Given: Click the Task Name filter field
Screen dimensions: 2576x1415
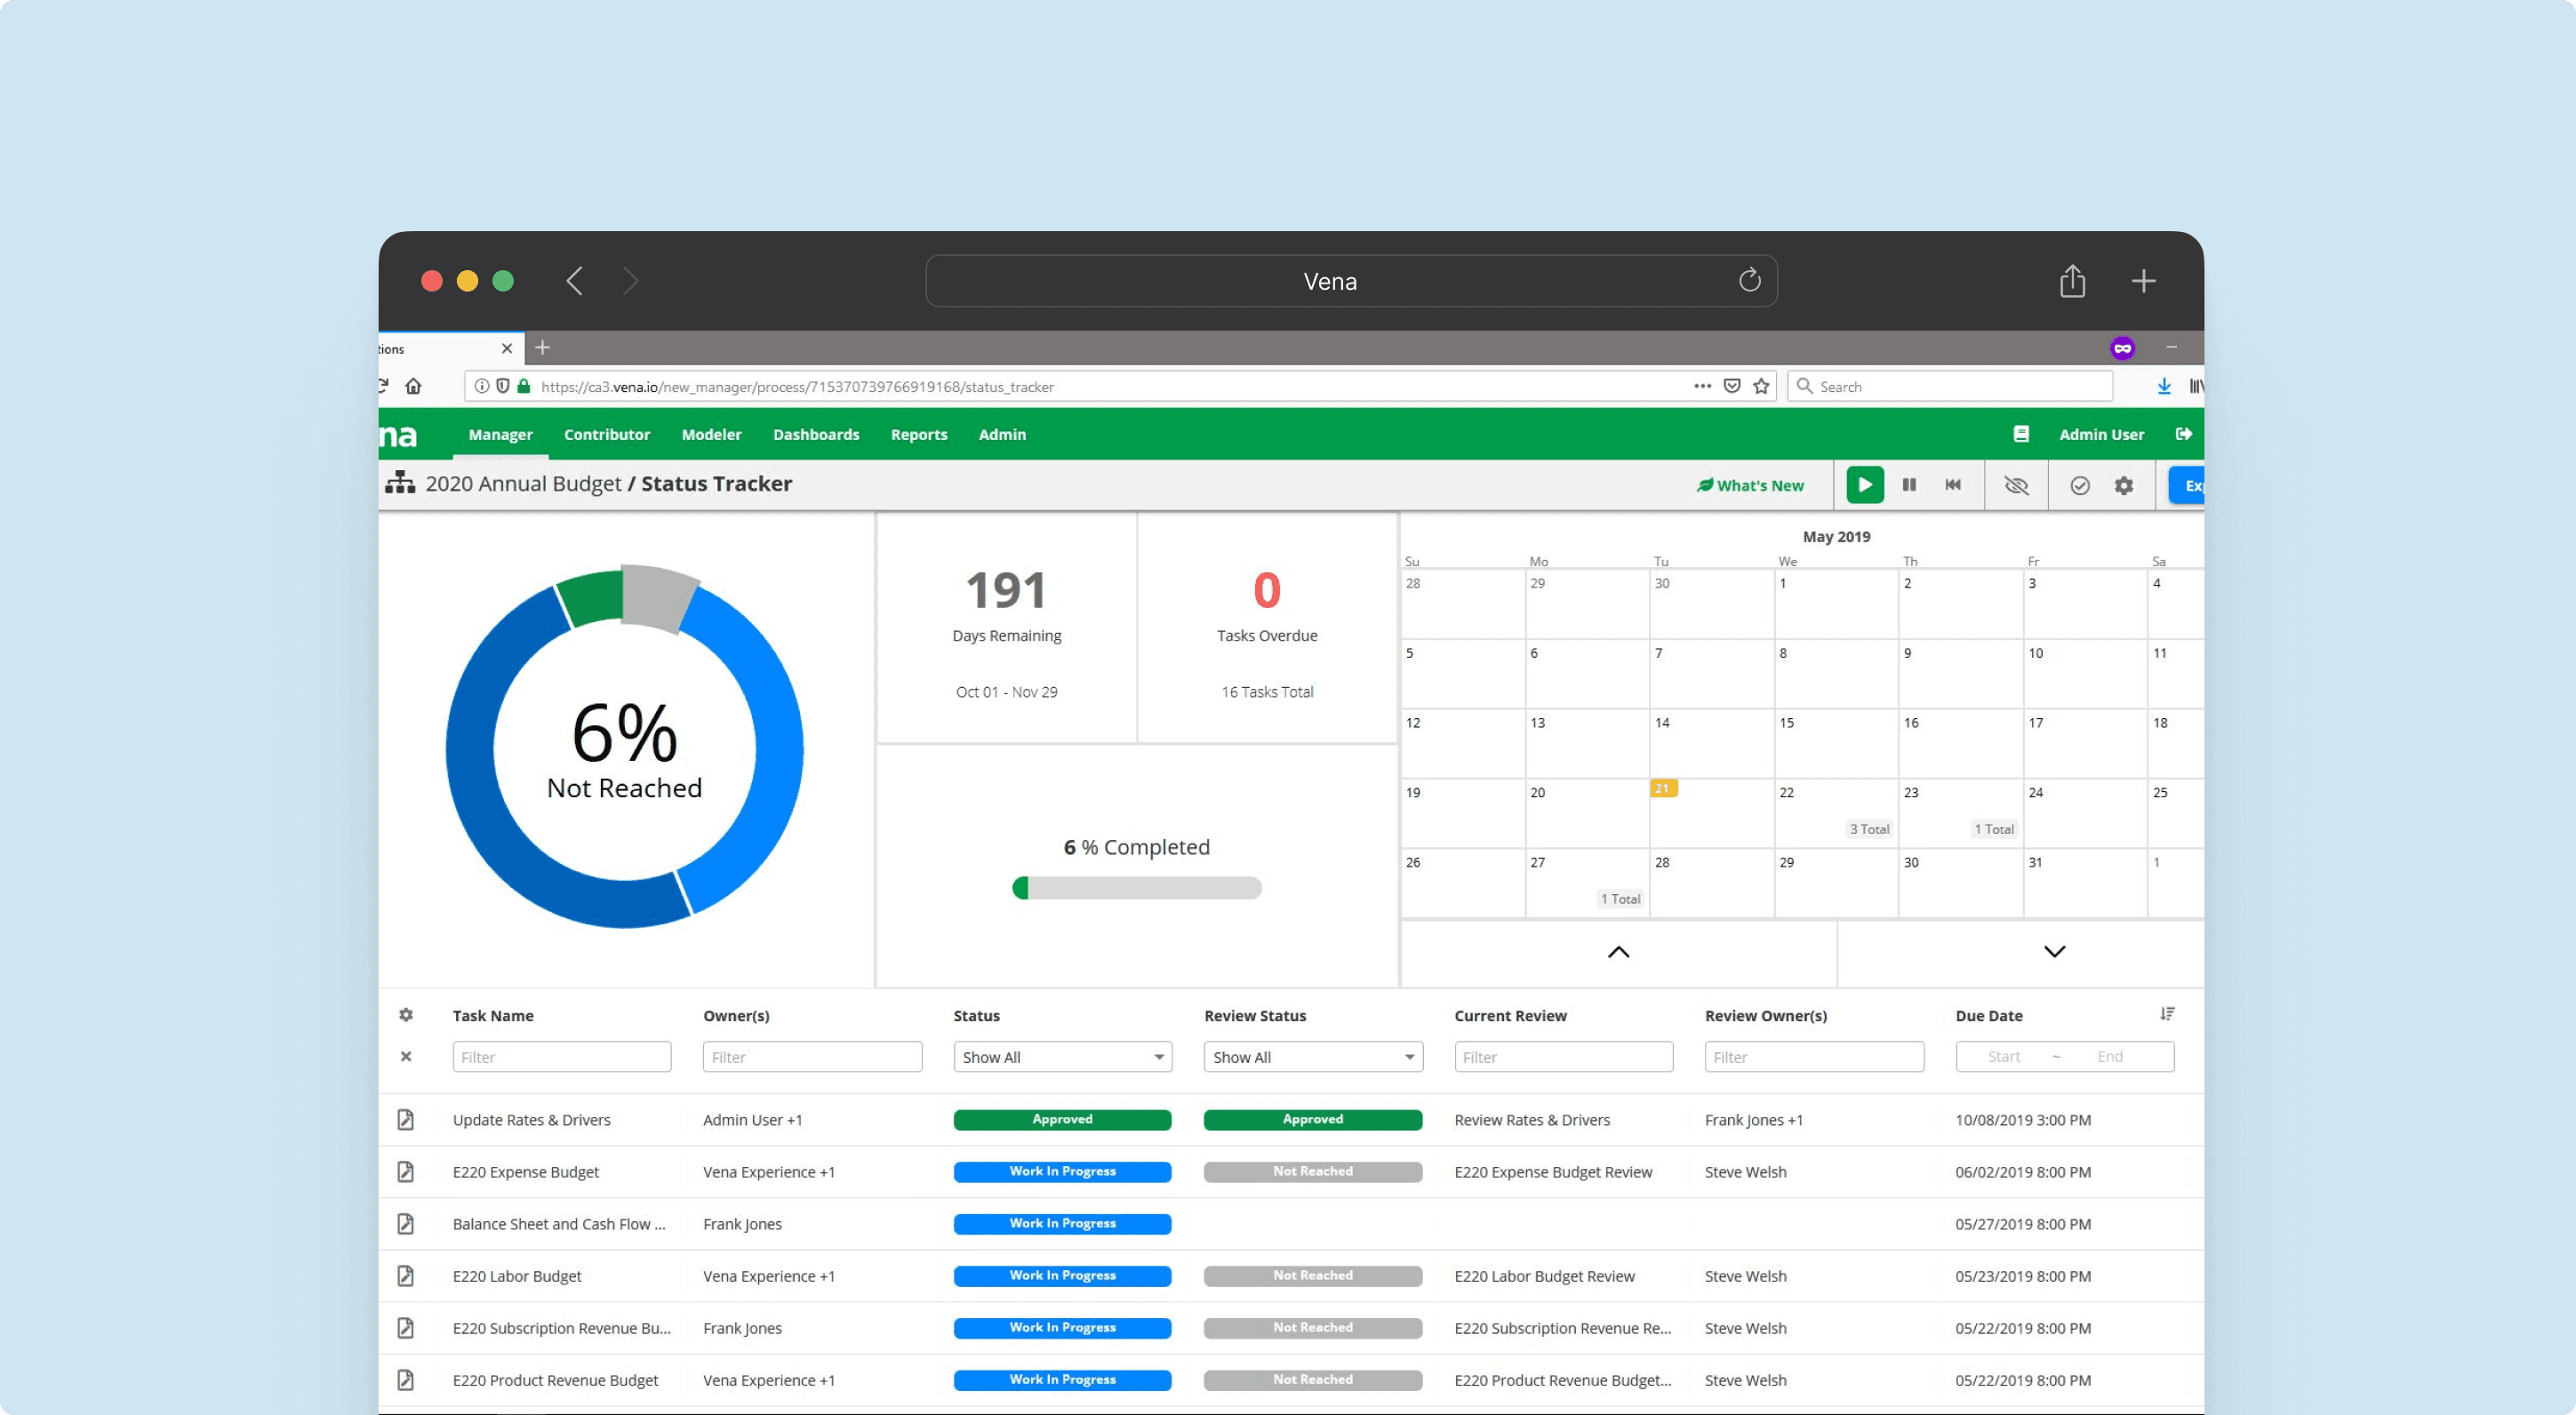Looking at the screenshot, I should (561, 1057).
